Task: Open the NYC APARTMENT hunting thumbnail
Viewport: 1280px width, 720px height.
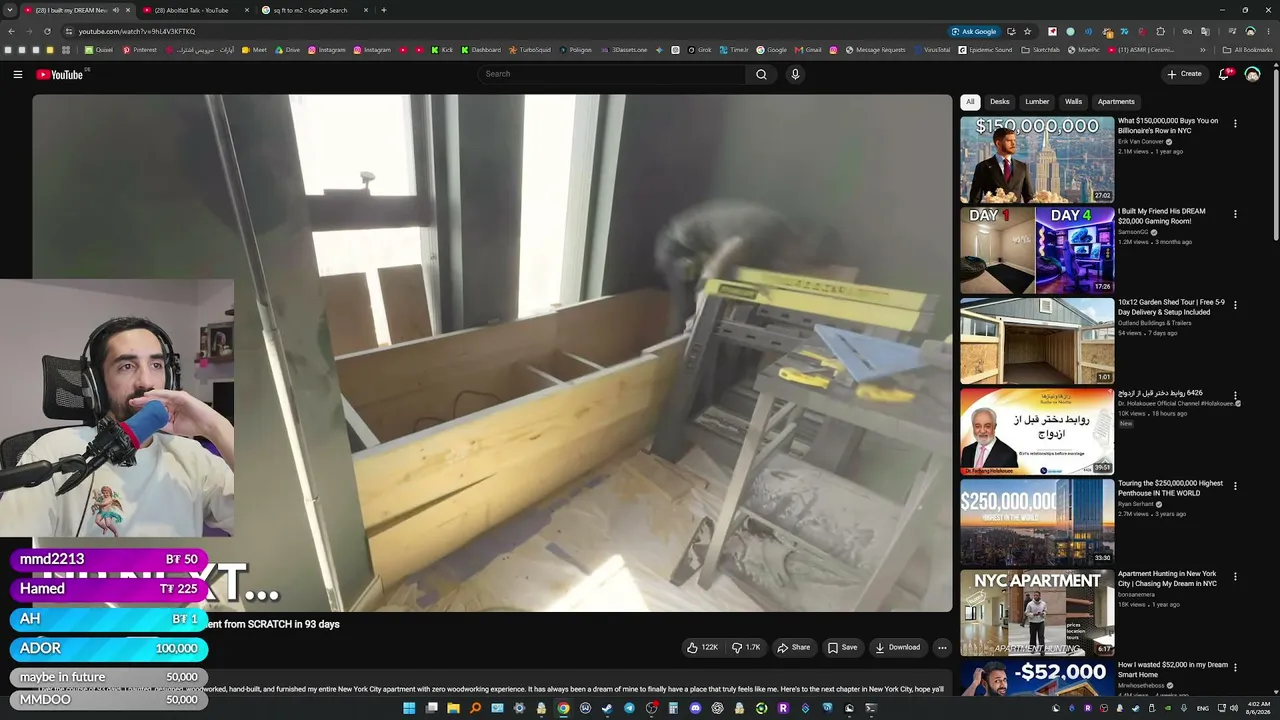Action: tap(1037, 612)
